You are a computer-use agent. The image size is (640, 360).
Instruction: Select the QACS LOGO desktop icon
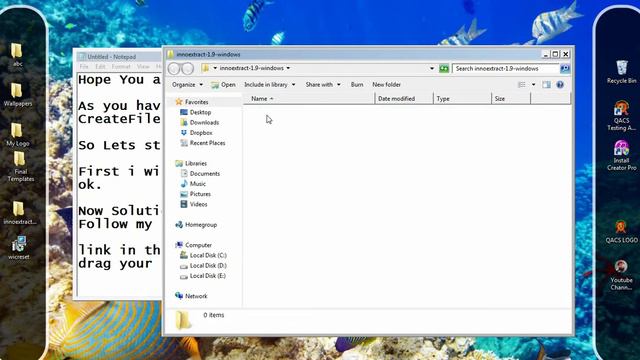coord(621,231)
